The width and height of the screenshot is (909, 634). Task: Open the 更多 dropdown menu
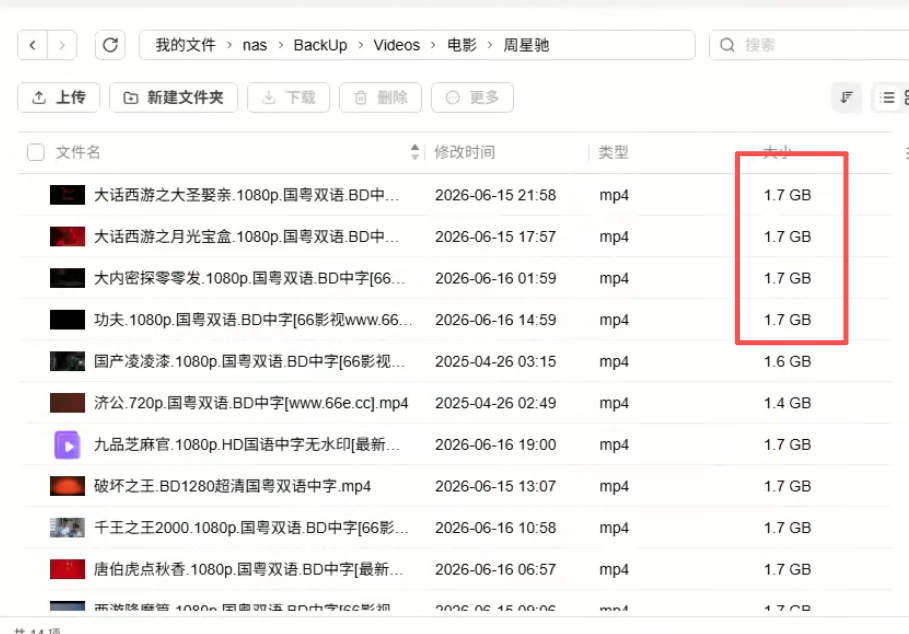[x=472, y=97]
